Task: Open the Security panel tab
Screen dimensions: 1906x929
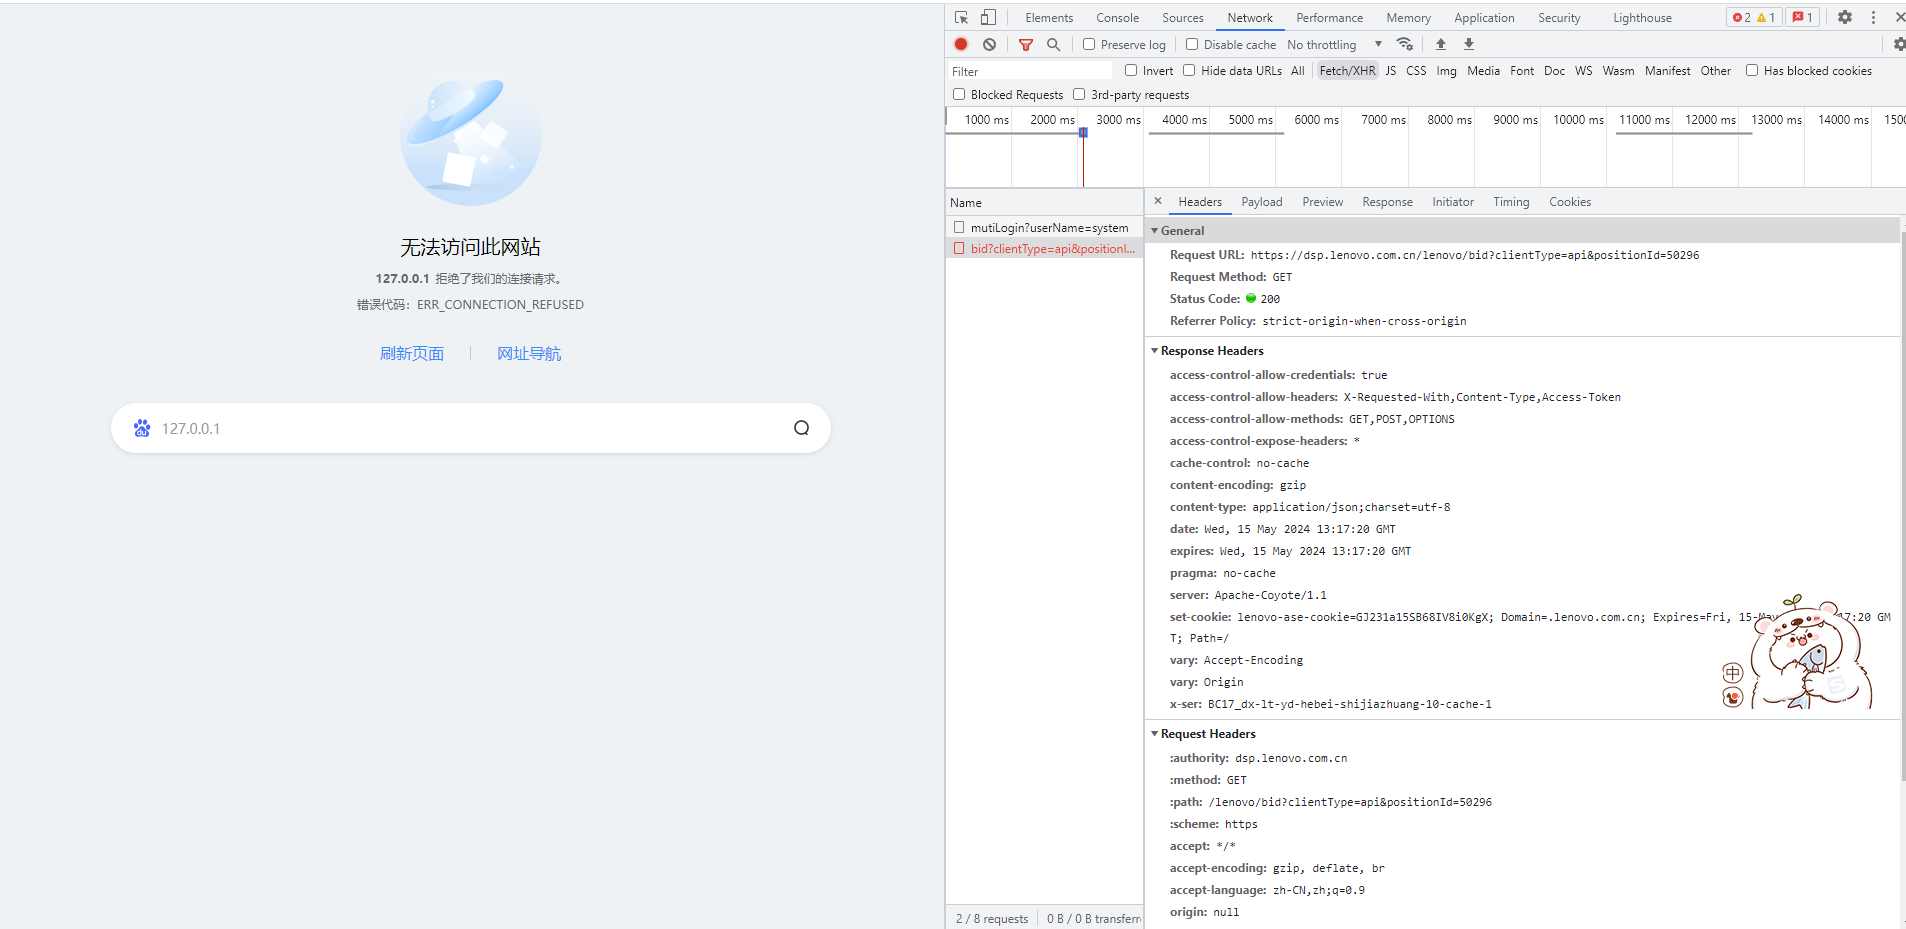Action: [1559, 18]
